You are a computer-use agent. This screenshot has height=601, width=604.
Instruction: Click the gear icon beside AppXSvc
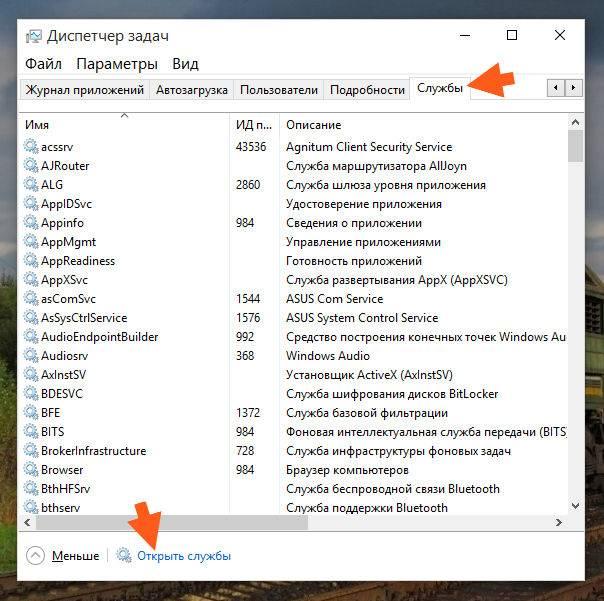(x=31, y=280)
